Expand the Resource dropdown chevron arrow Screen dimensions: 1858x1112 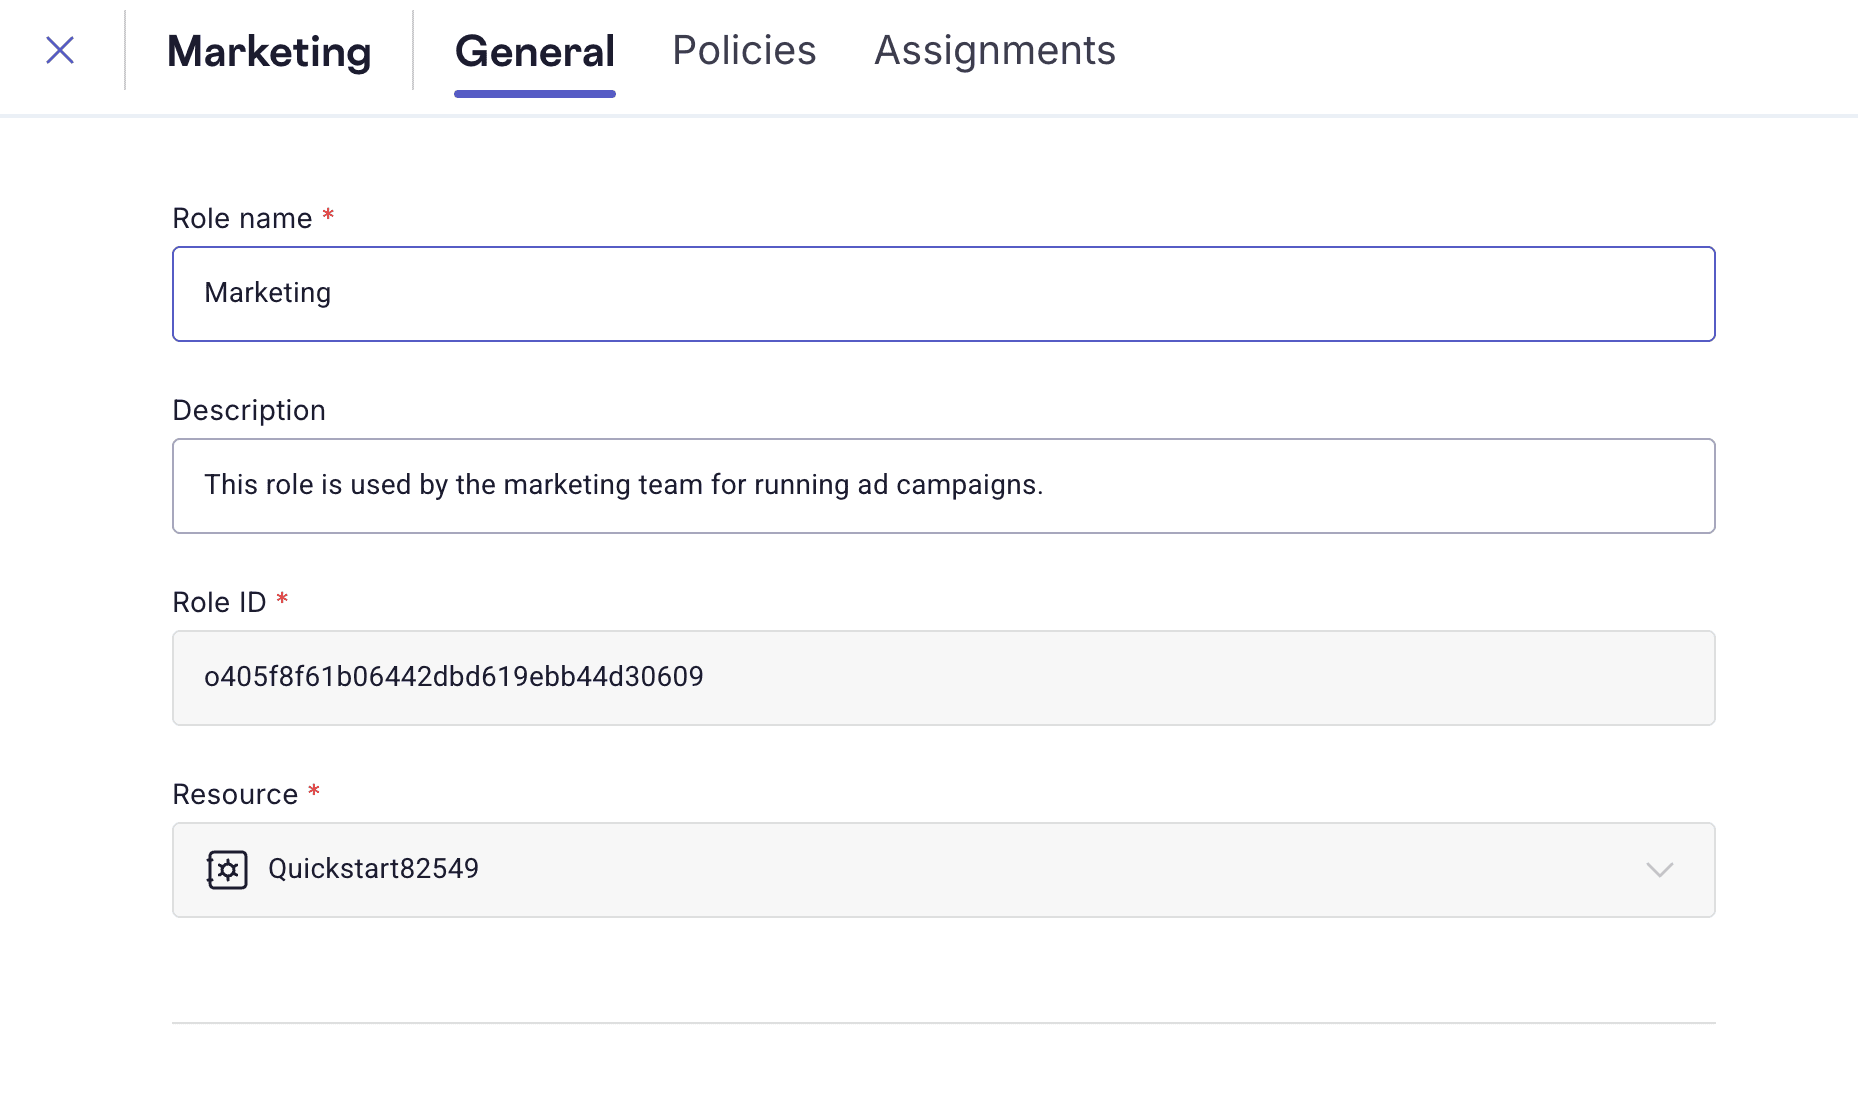(x=1659, y=870)
